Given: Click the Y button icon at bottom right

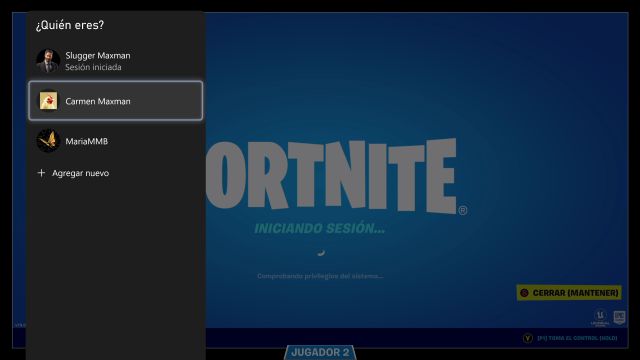Looking at the screenshot, I should tap(528, 338).
